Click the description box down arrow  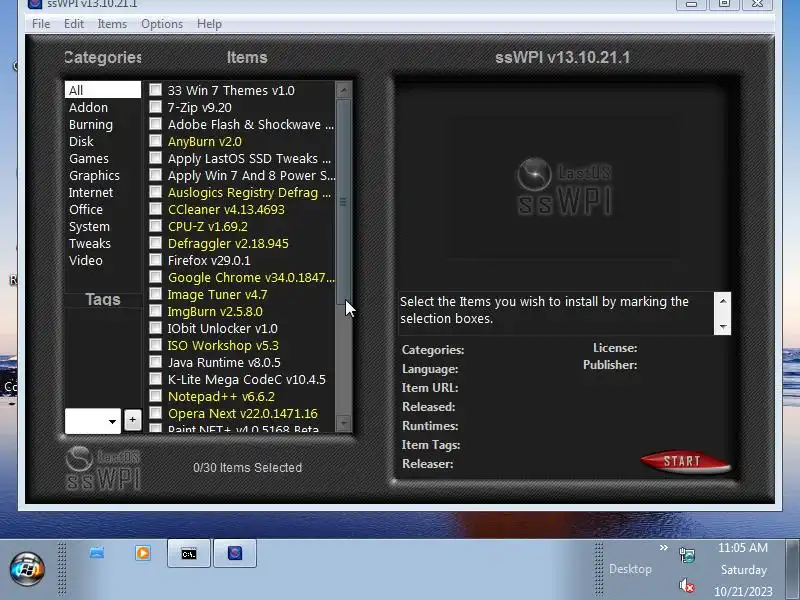pos(723,327)
